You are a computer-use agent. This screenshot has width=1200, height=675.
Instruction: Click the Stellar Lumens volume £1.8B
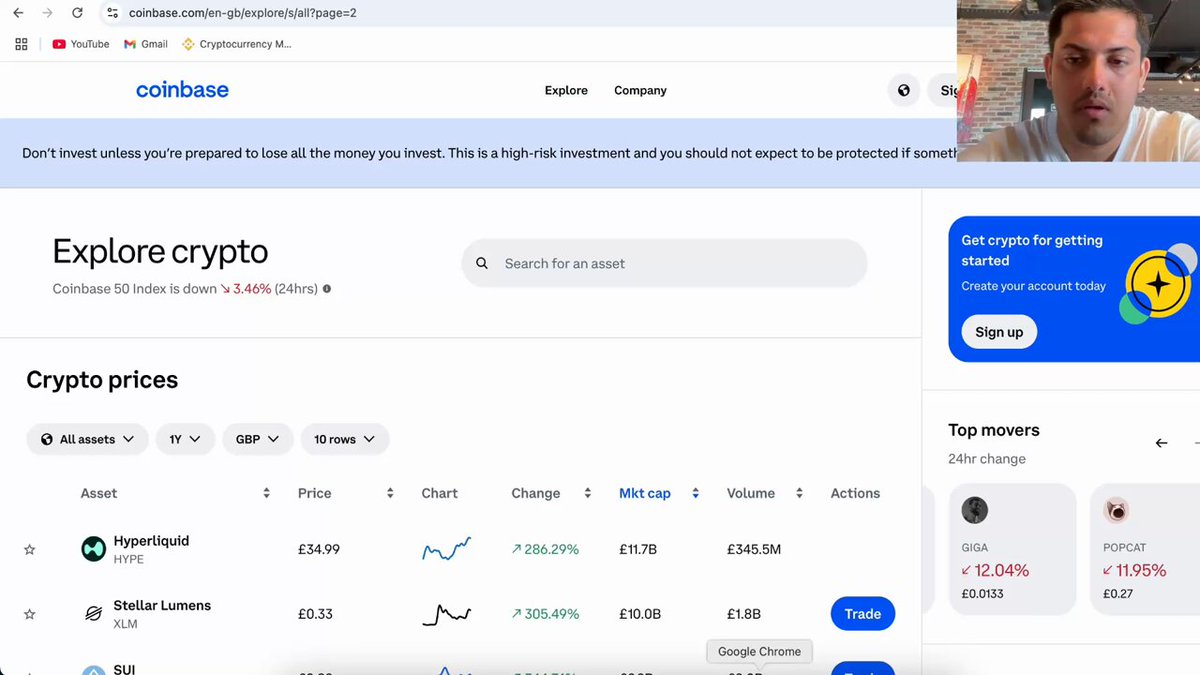(744, 614)
